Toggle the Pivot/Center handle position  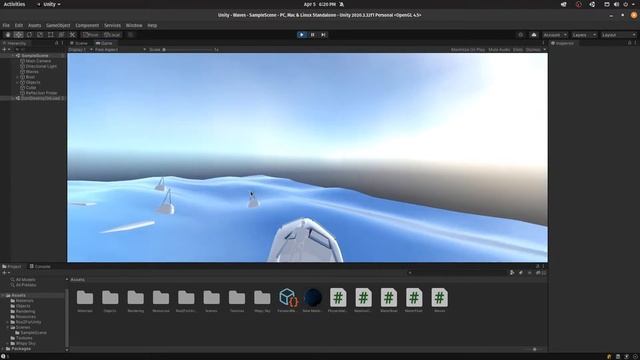[x=91, y=35]
